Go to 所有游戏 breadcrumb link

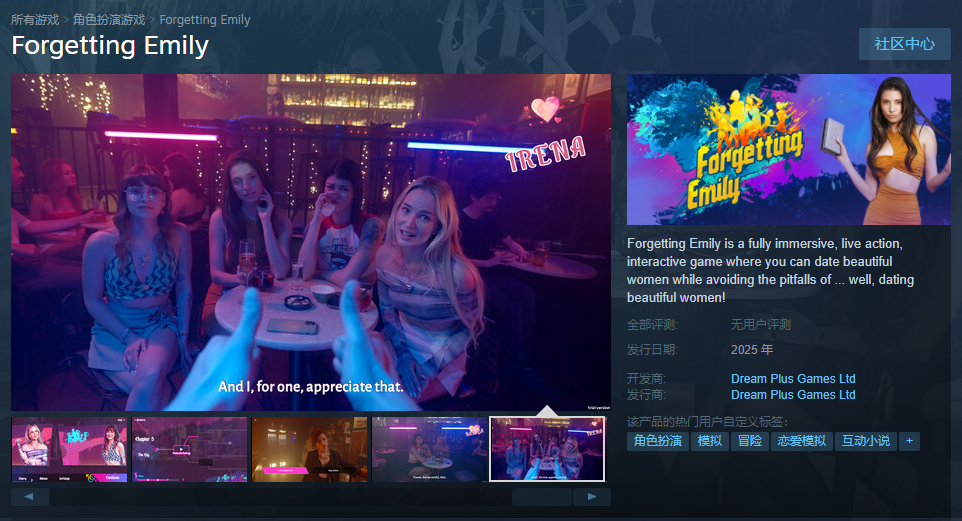[35, 20]
